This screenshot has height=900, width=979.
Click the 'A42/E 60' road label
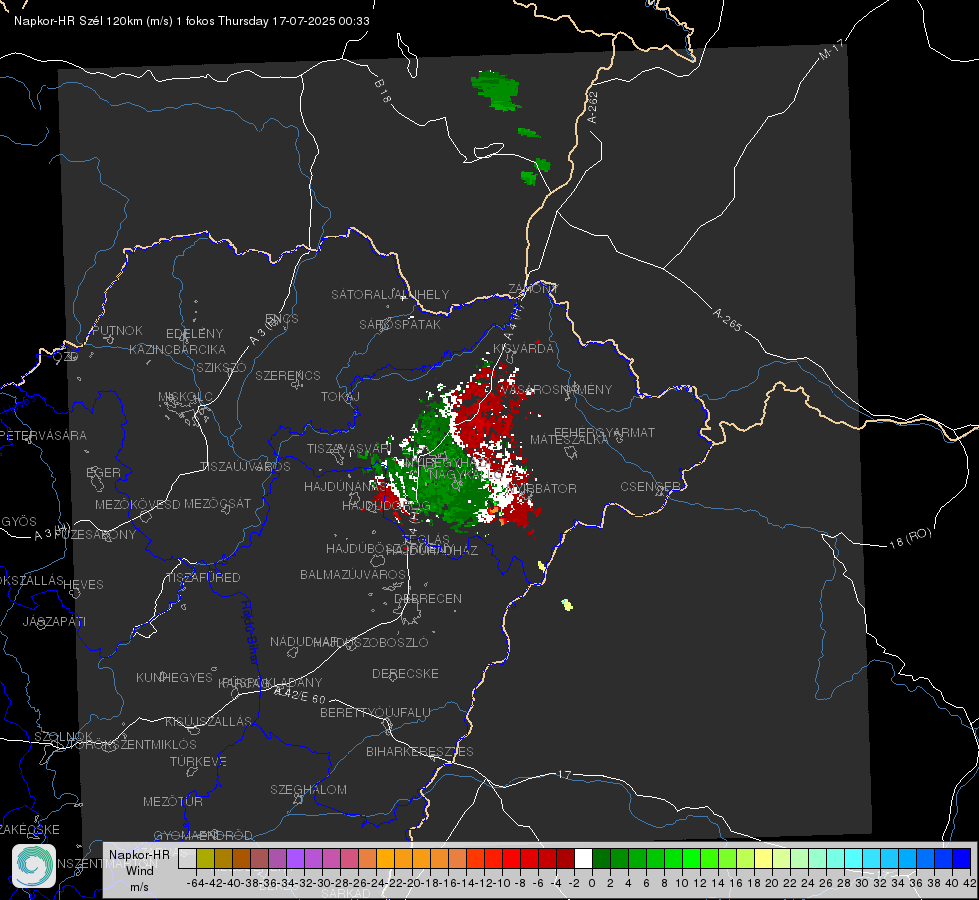[x=300, y=695]
